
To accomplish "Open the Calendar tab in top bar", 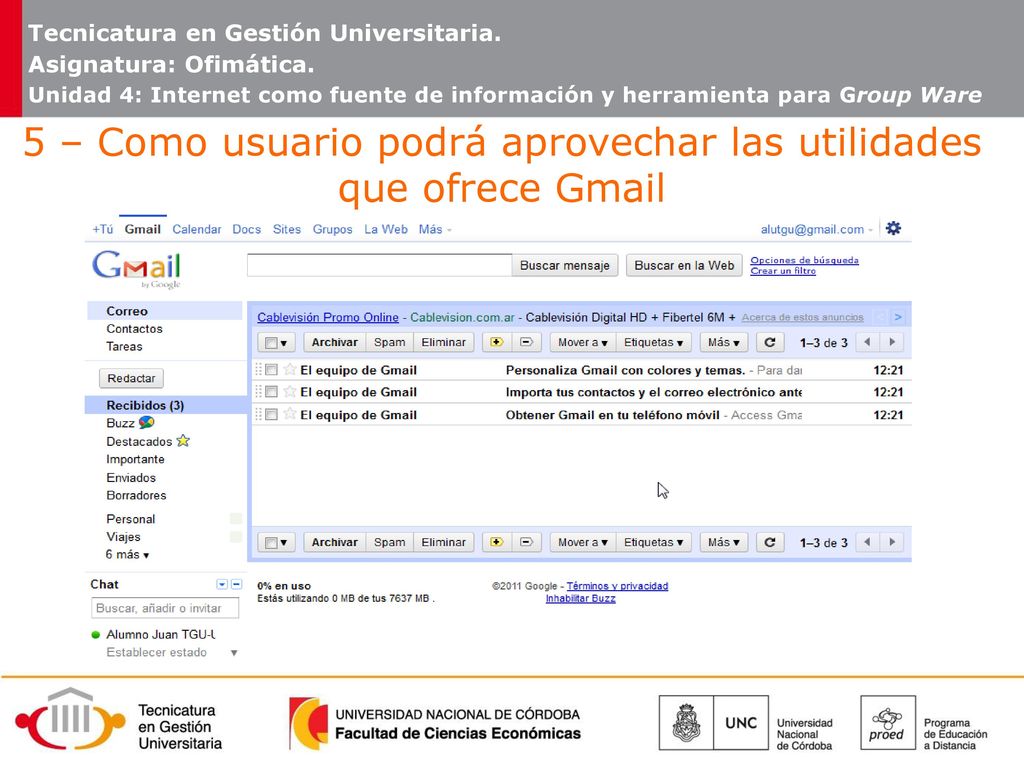I will 197,229.
